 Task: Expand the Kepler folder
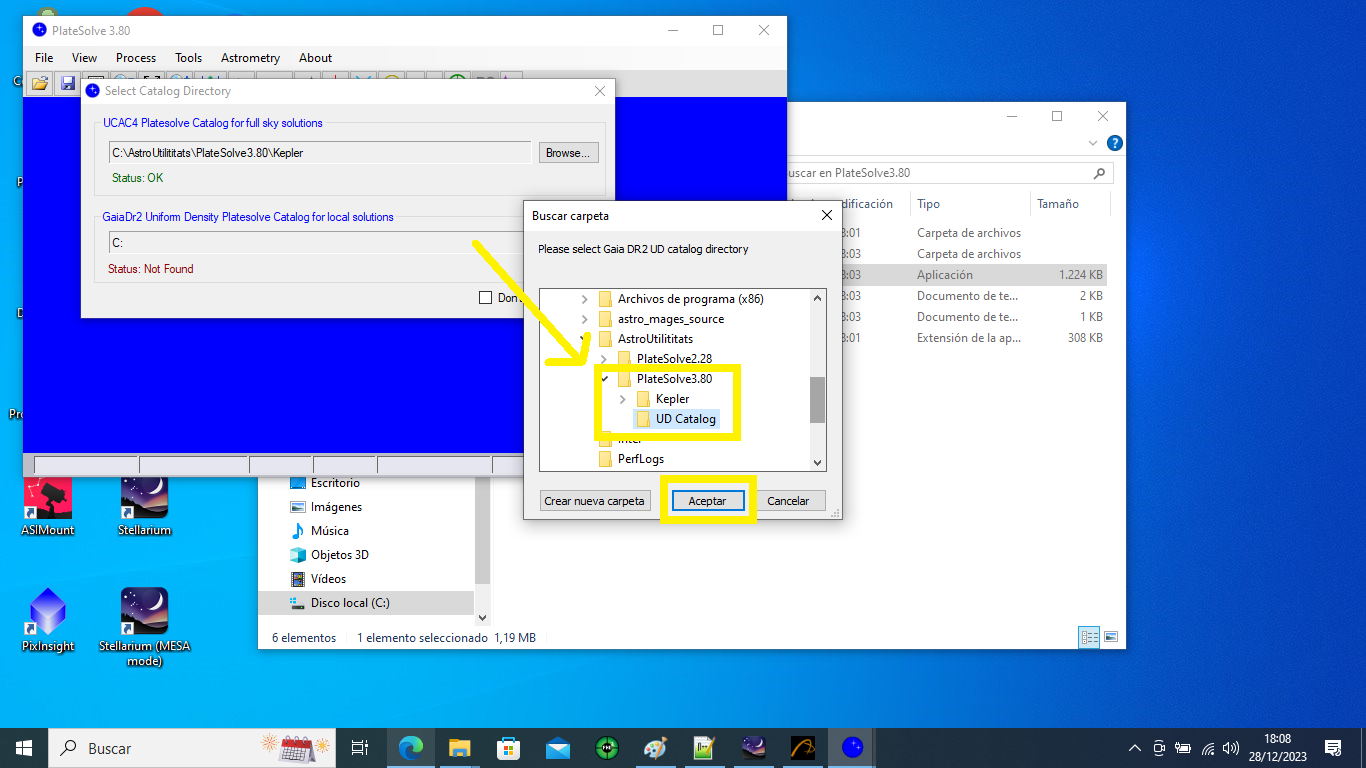coord(623,399)
